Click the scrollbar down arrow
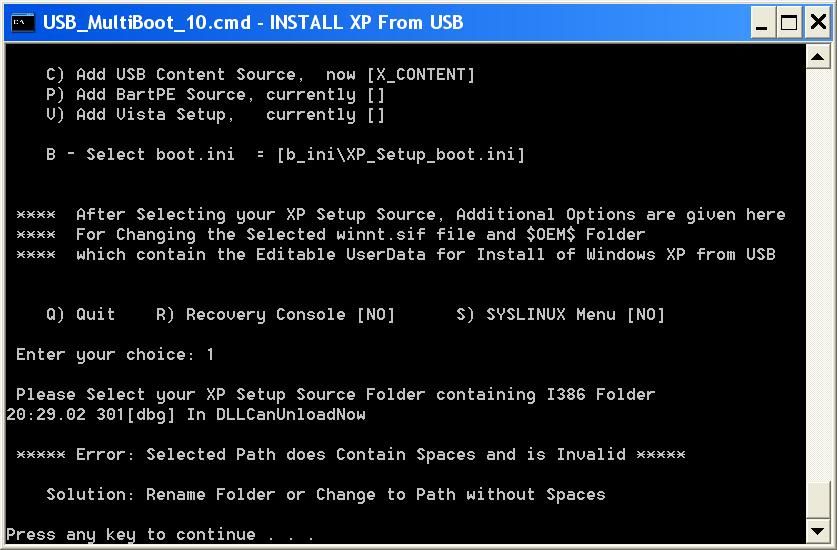Screen dimensions: 837x550 [820, 531]
